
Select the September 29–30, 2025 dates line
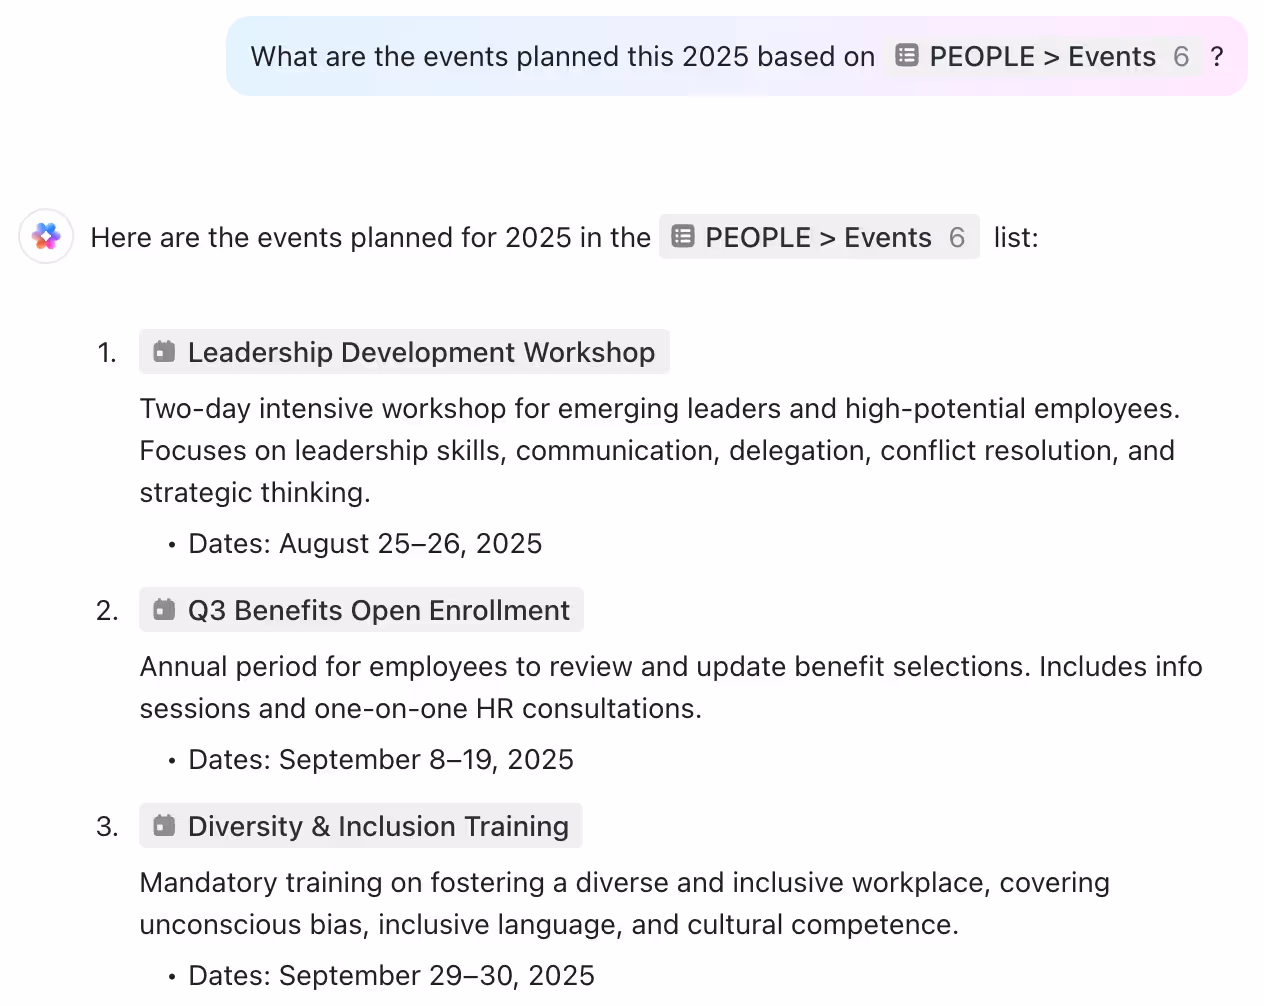(x=390, y=975)
